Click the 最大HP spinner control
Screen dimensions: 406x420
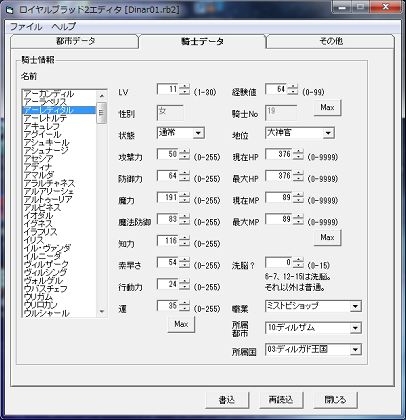coord(298,176)
